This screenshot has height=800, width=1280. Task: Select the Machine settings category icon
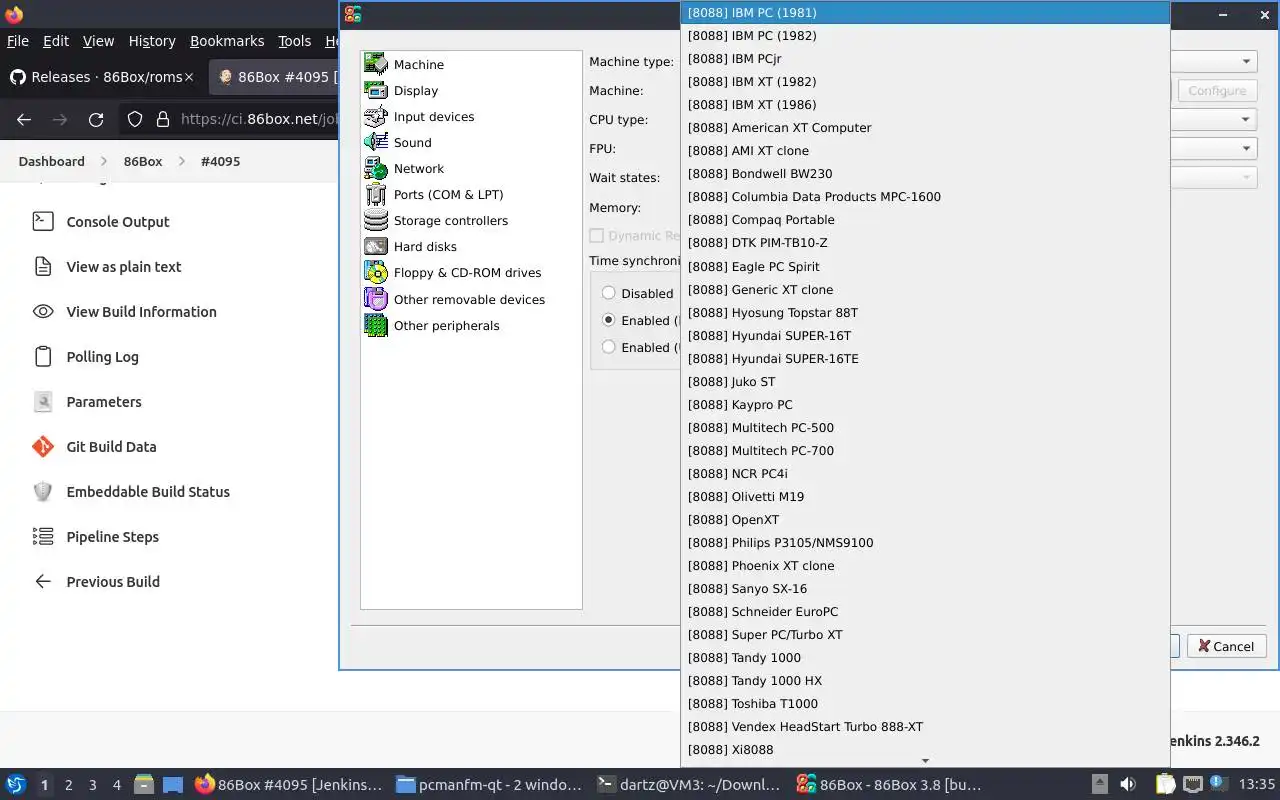coord(376,64)
